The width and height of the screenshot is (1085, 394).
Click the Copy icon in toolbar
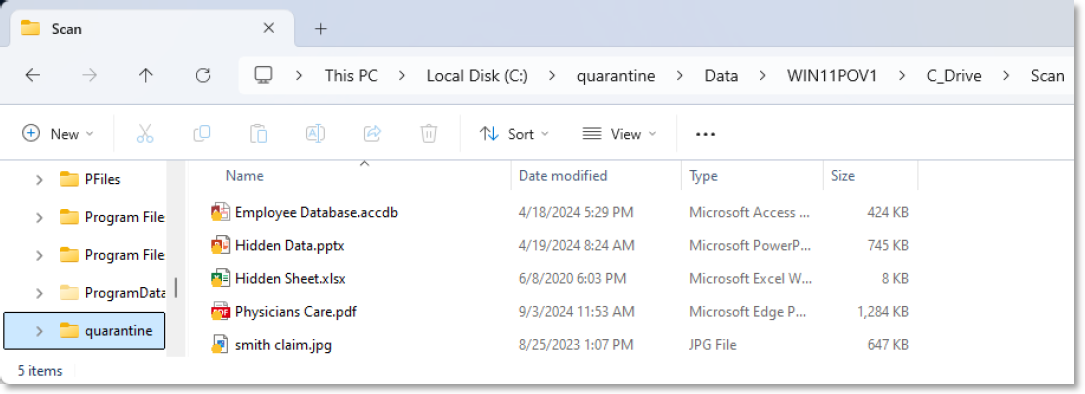click(x=201, y=134)
